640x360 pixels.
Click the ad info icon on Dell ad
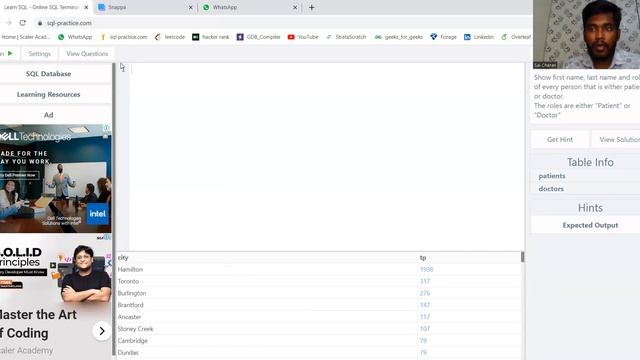[x=107, y=128]
